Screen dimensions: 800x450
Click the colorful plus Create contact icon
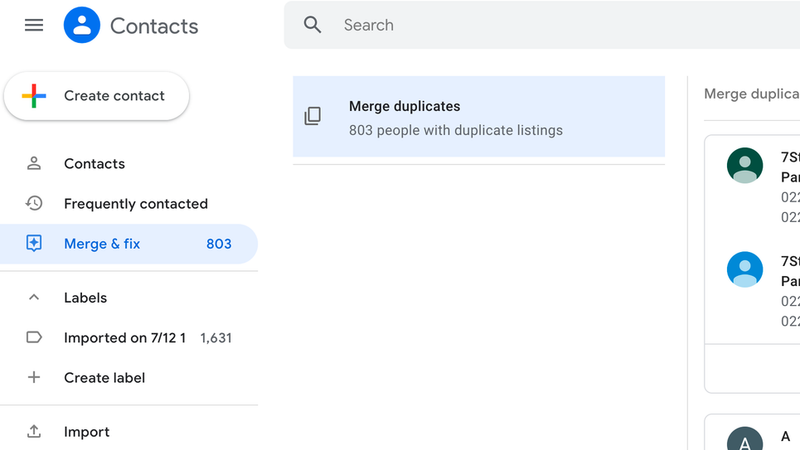(x=34, y=96)
